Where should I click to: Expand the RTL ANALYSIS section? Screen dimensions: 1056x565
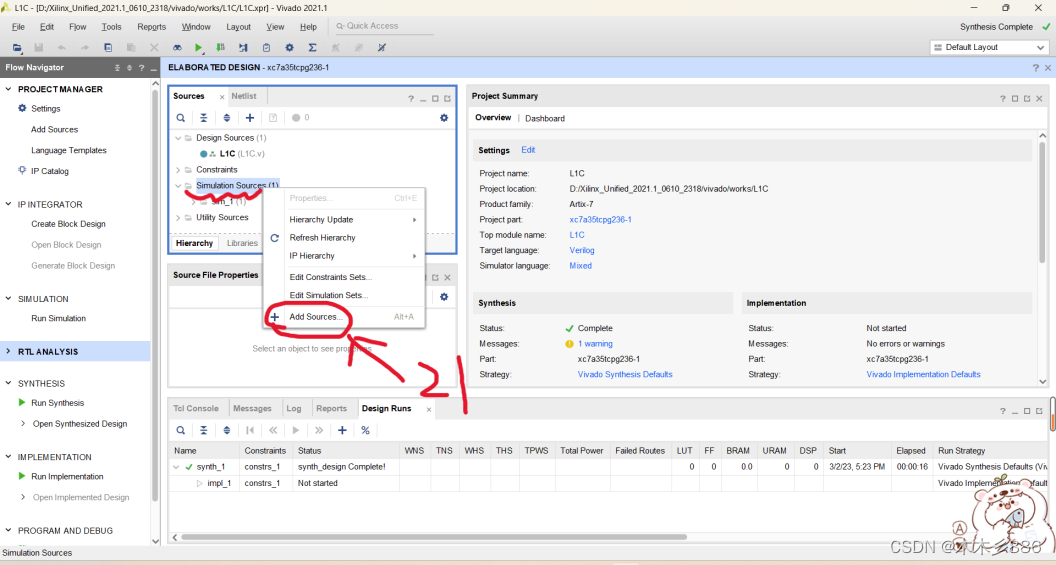click(x=9, y=352)
